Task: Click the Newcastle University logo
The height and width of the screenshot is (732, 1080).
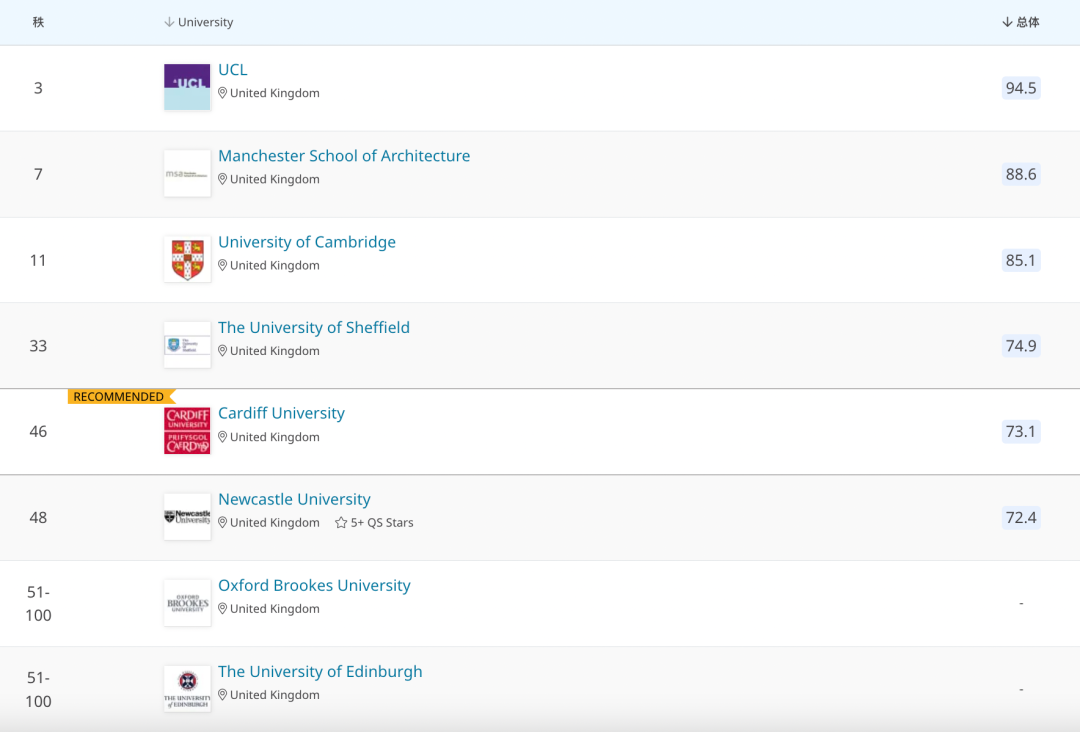Action: click(187, 517)
